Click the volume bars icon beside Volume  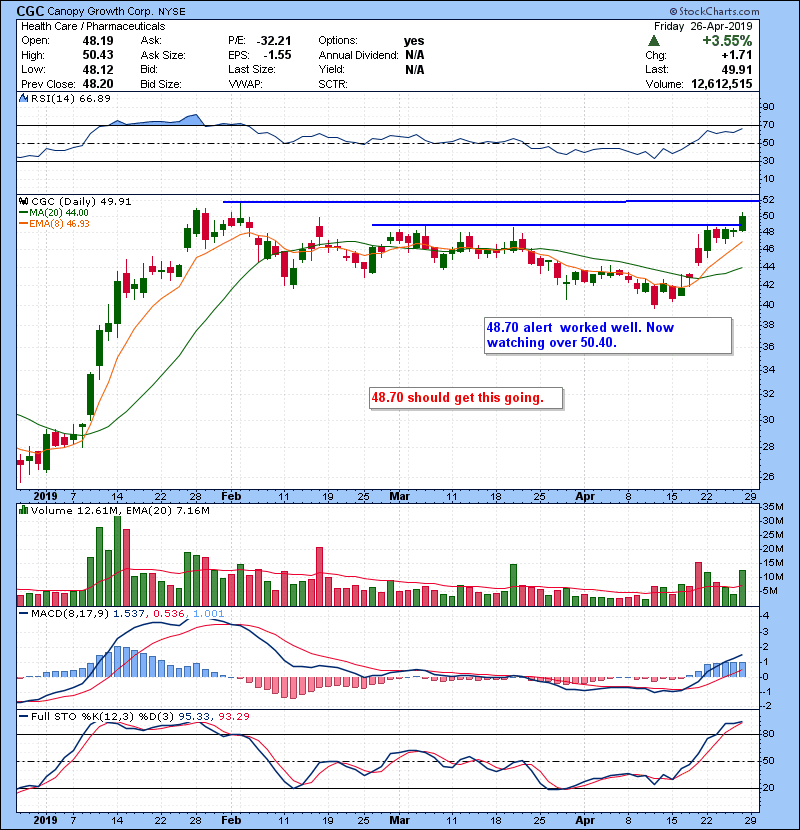(x=23, y=510)
